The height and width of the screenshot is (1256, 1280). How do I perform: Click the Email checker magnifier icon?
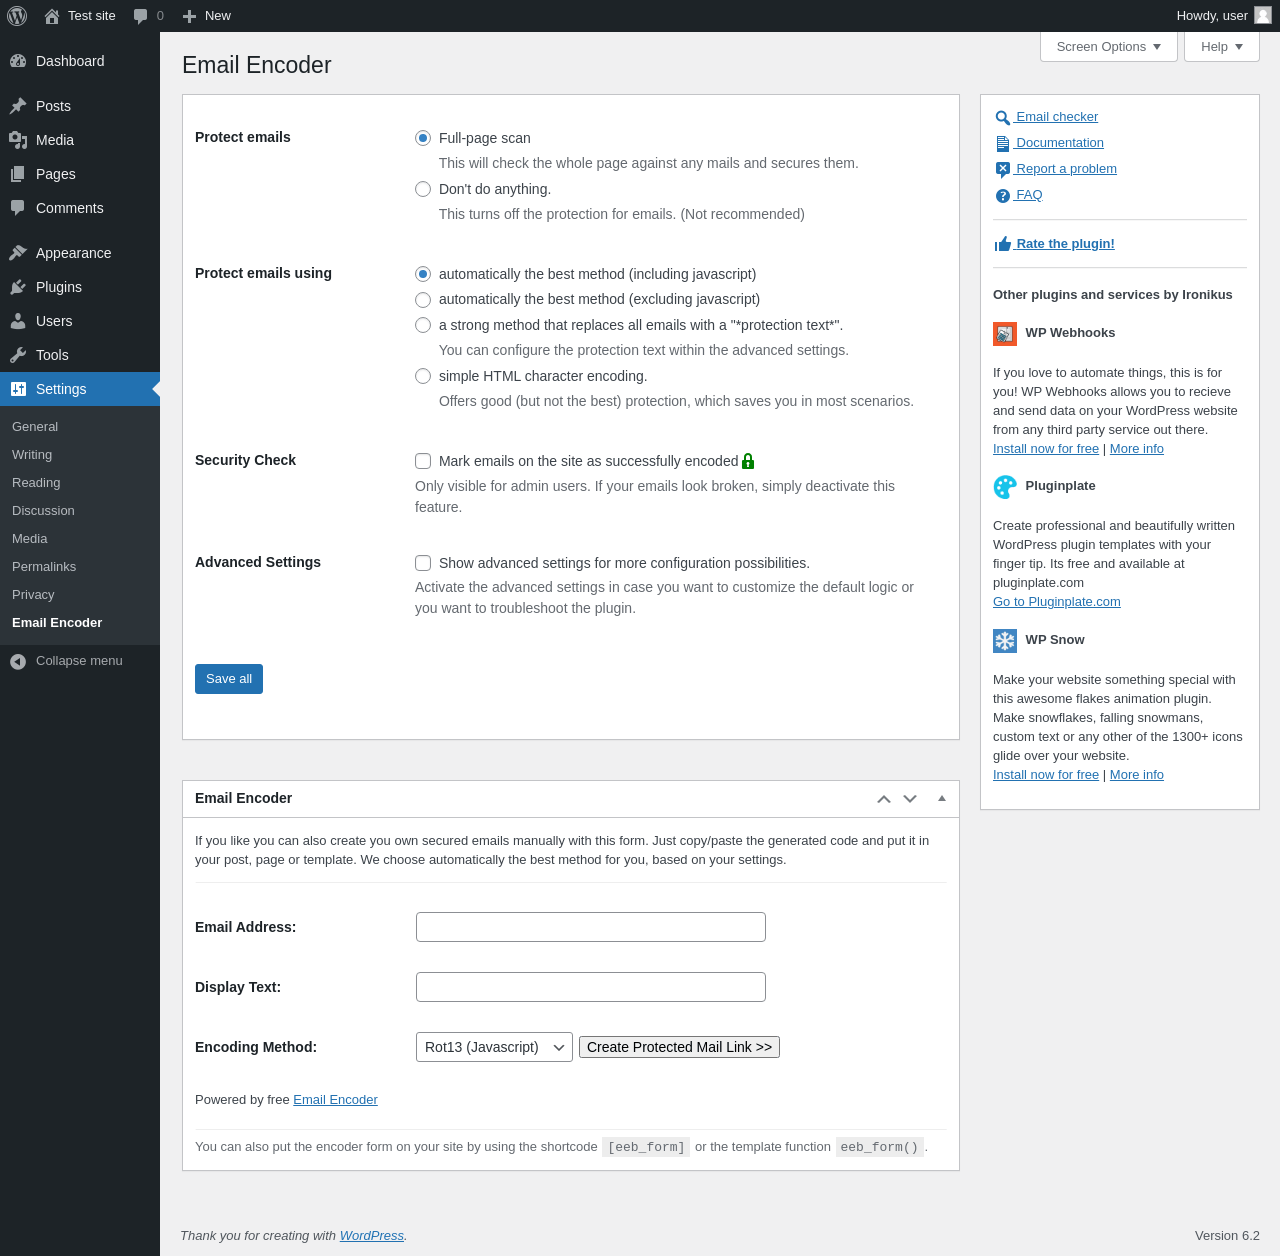click(1003, 118)
